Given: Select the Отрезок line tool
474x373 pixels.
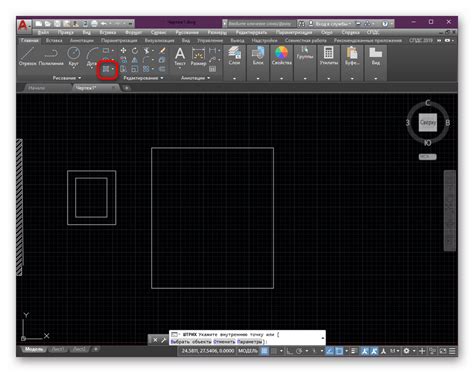Looking at the screenshot, I should [27, 56].
